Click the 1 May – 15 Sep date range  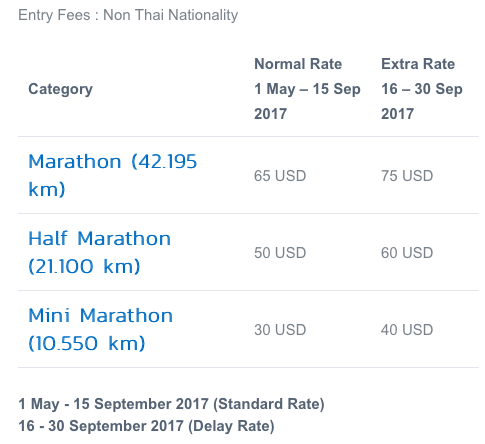(x=307, y=89)
